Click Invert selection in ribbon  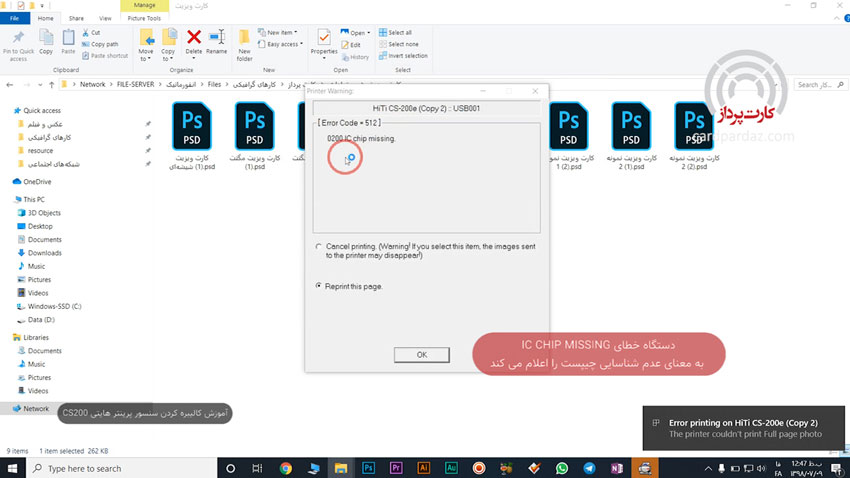[x=403, y=55]
